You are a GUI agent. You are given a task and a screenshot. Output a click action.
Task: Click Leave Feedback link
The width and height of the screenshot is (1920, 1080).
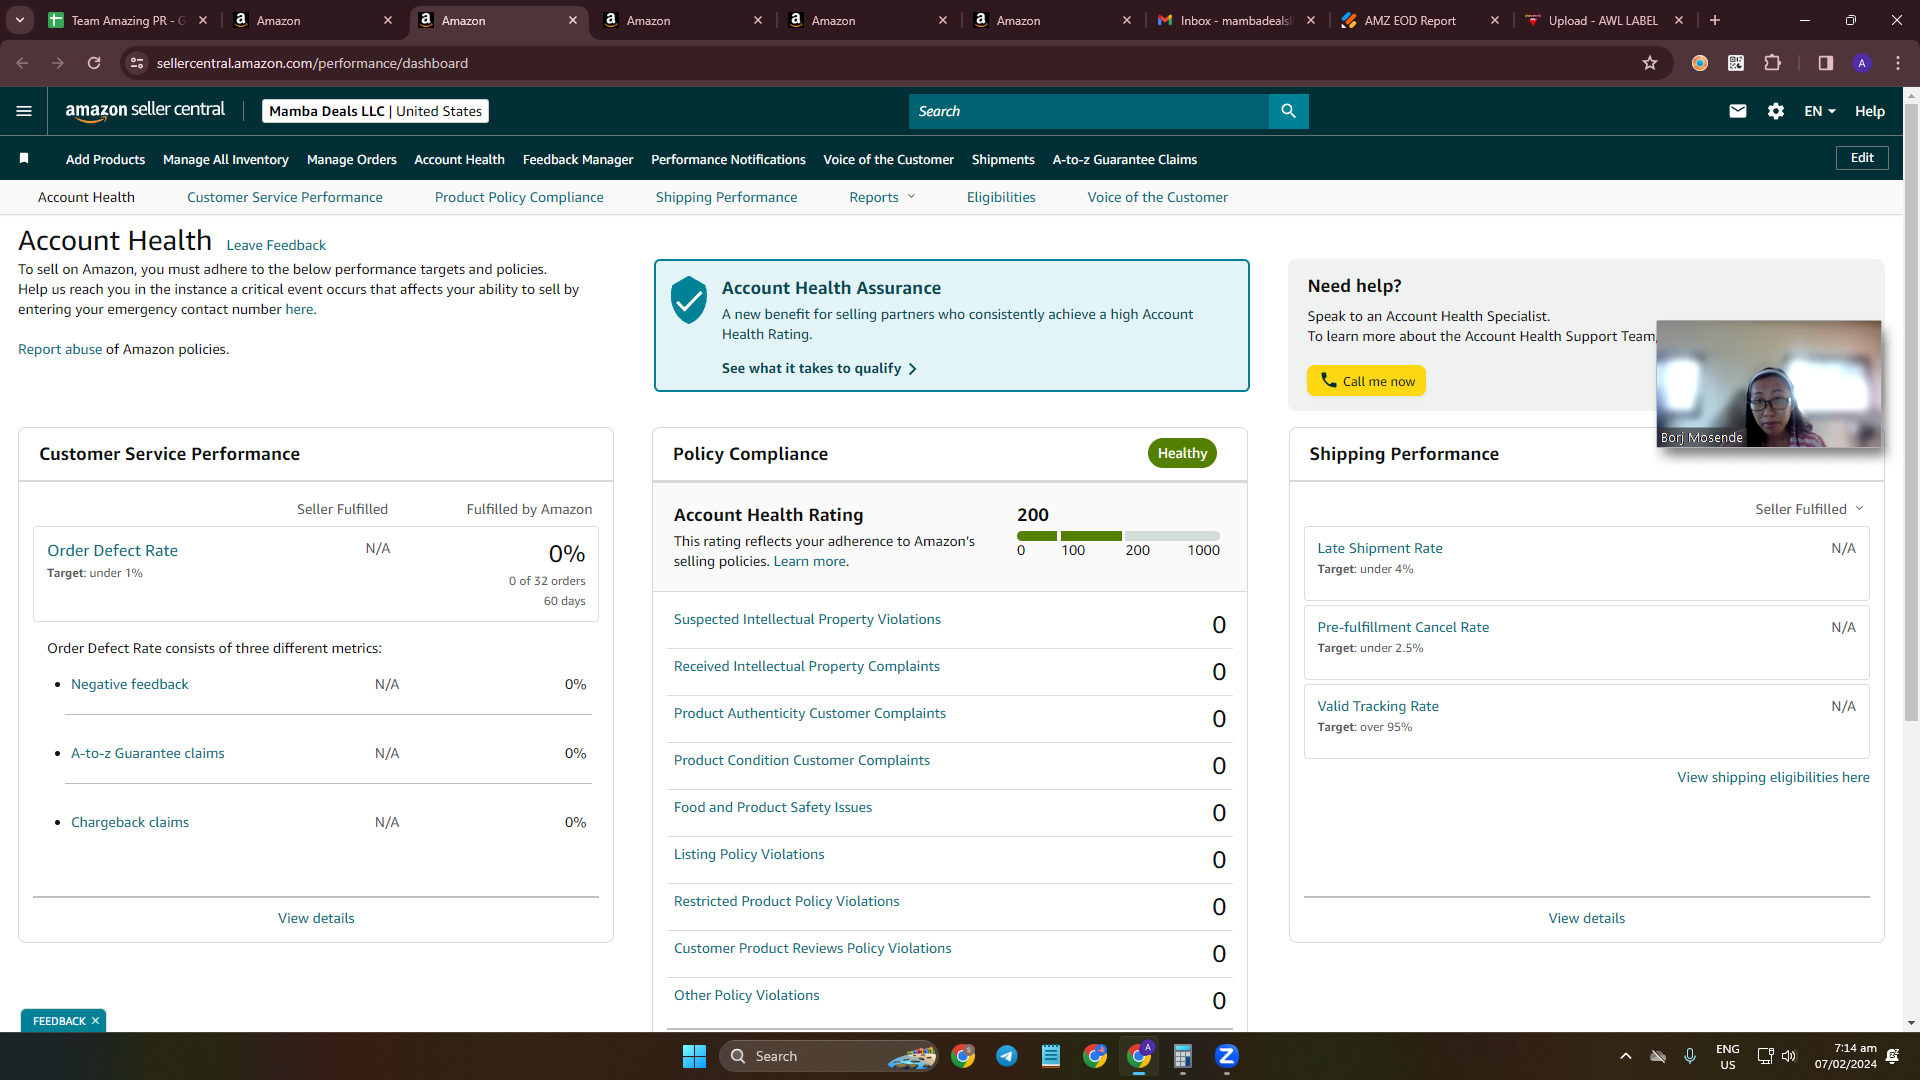(276, 245)
